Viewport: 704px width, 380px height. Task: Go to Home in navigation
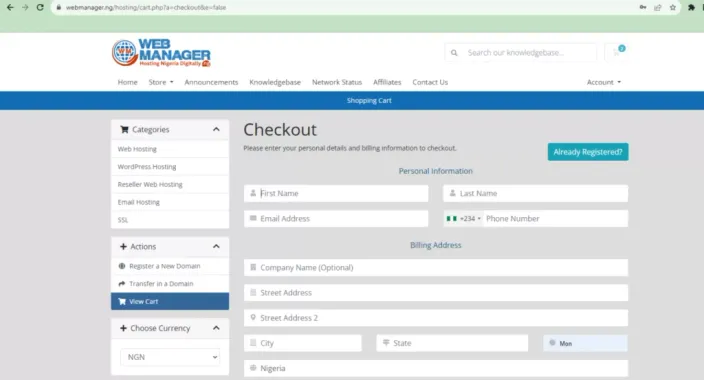[x=128, y=82]
